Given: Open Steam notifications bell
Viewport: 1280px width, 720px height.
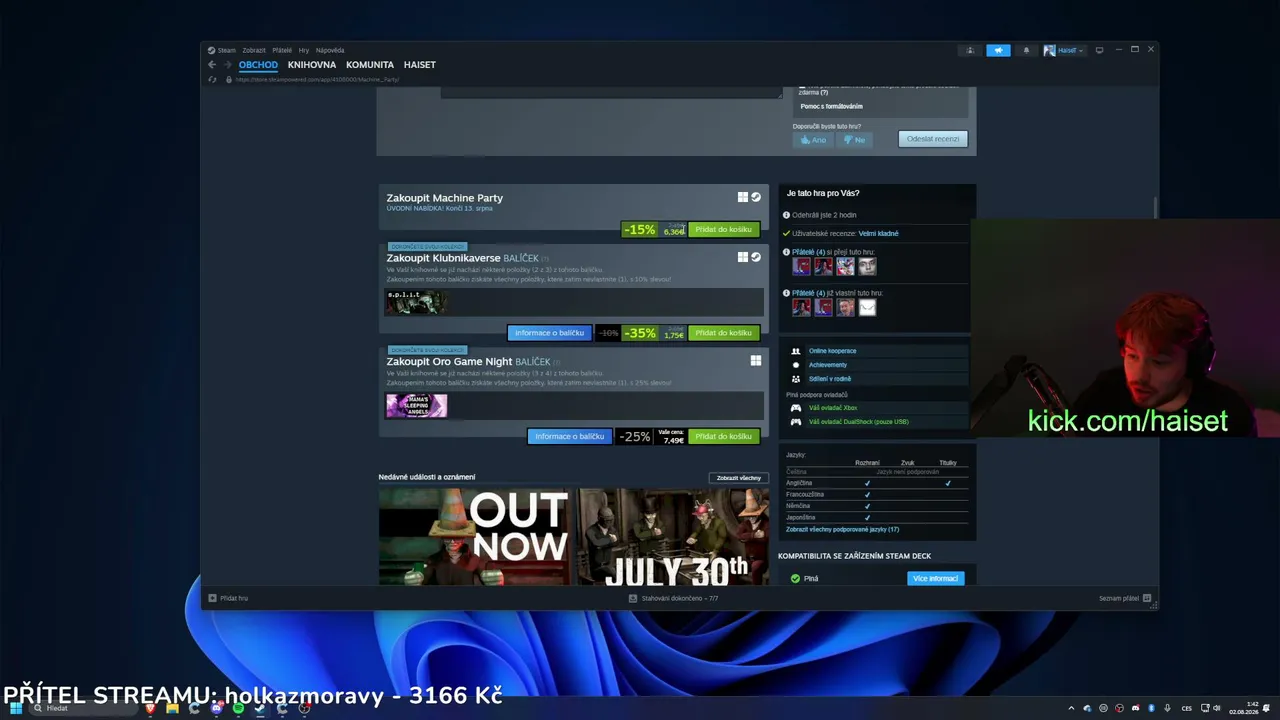Looking at the screenshot, I should pos(1026,50).
